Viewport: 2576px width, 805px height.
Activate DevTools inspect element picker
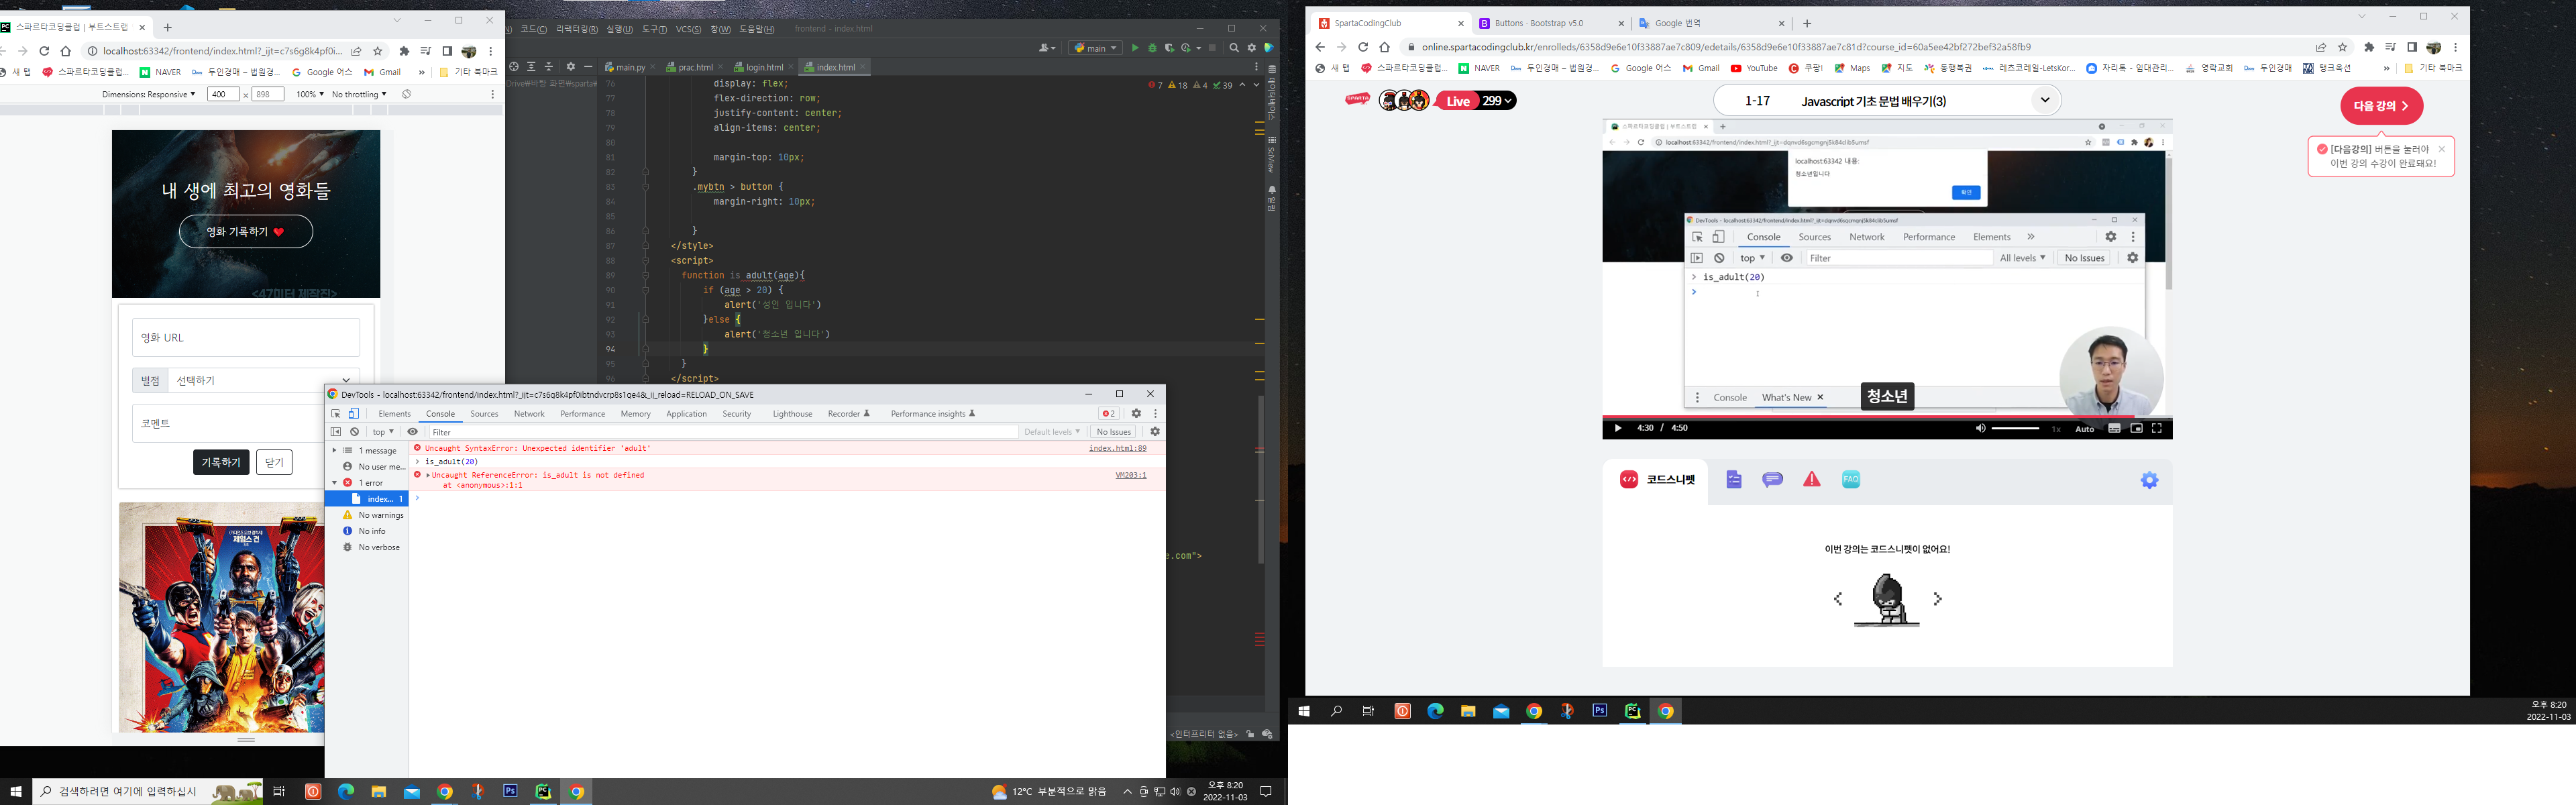[336, 414]
